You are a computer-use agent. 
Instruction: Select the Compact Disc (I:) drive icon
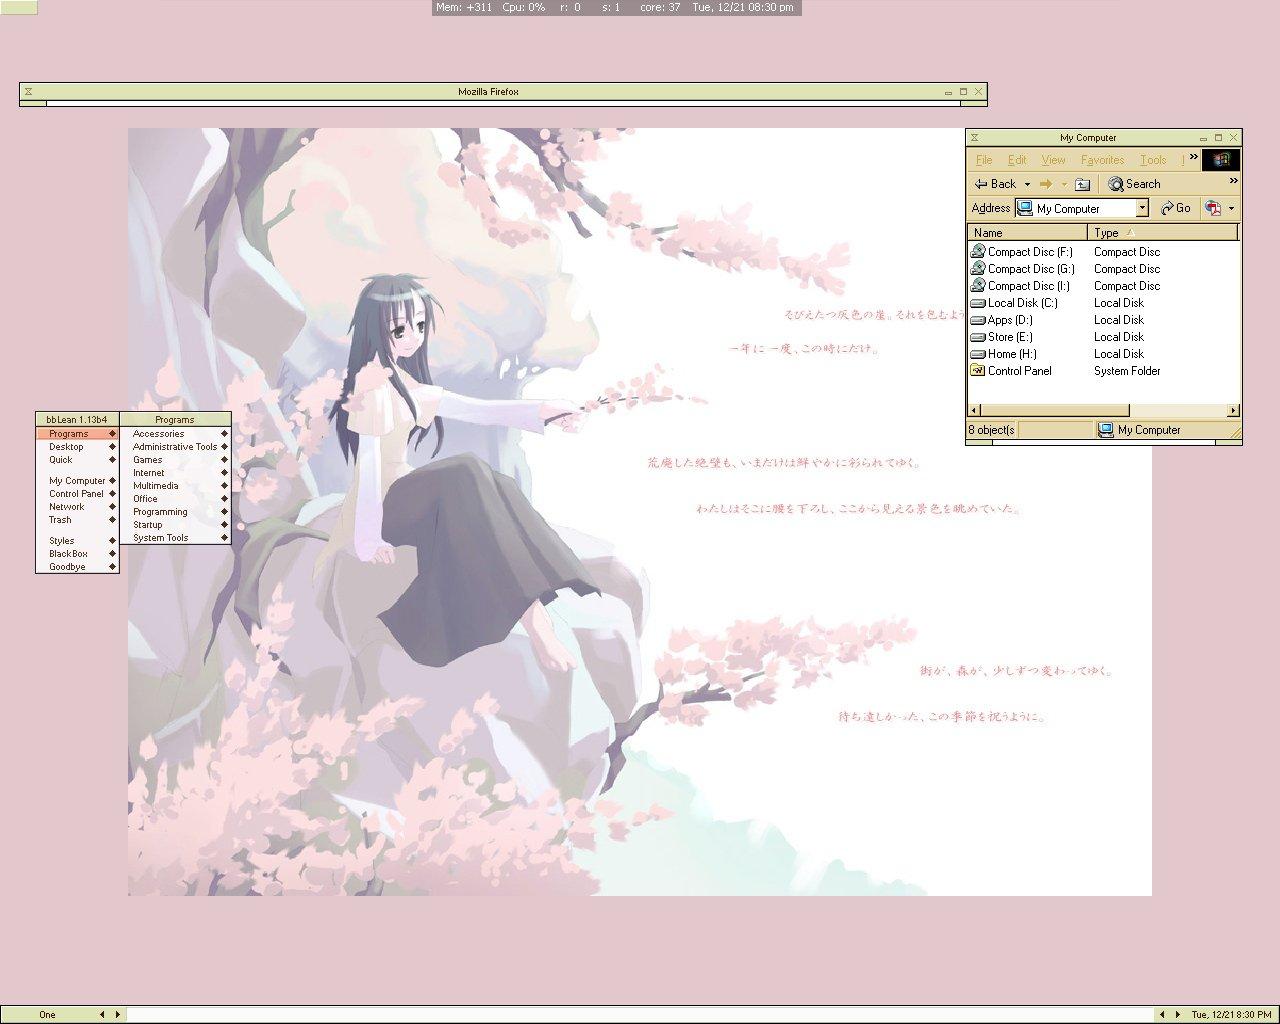point(977,286)
